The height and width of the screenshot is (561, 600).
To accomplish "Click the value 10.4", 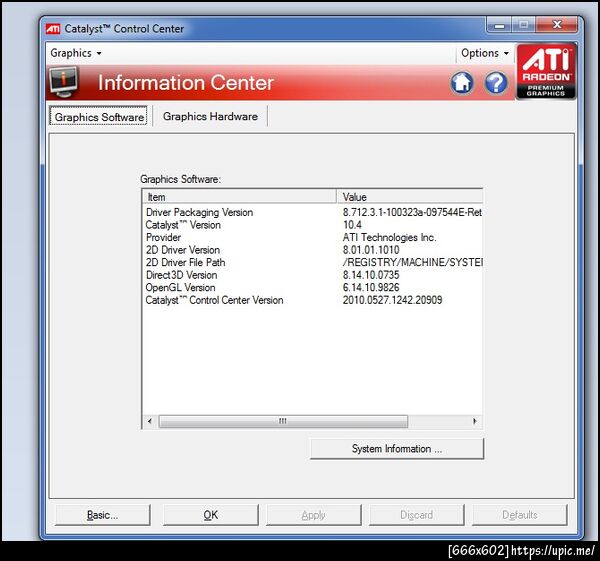I will pyautogui.click(x=352, y=225).
